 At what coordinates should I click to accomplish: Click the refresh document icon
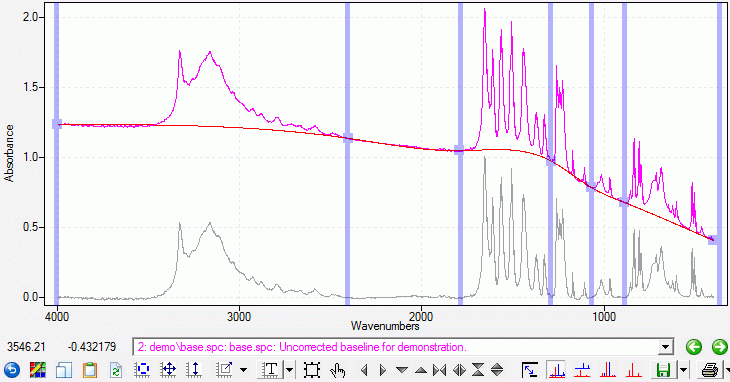[115, 370]
